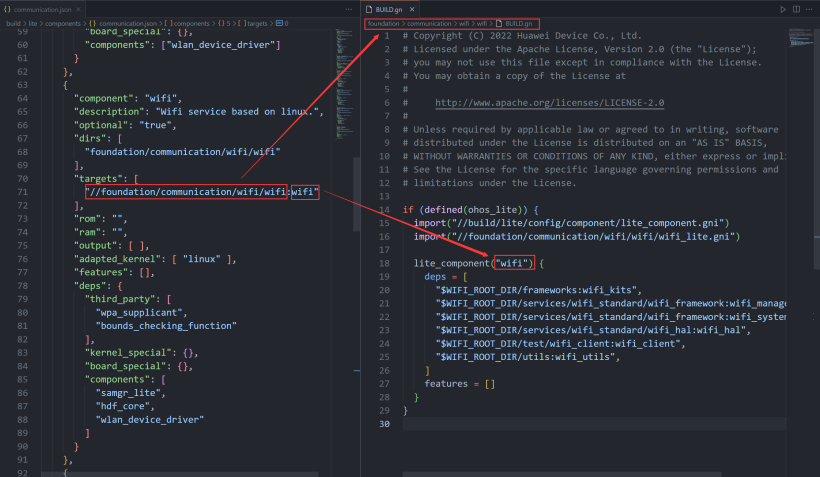The width and height of the screenshot is (820, 477).
Task: Click the "third_party" key
Action: point(123,299)
